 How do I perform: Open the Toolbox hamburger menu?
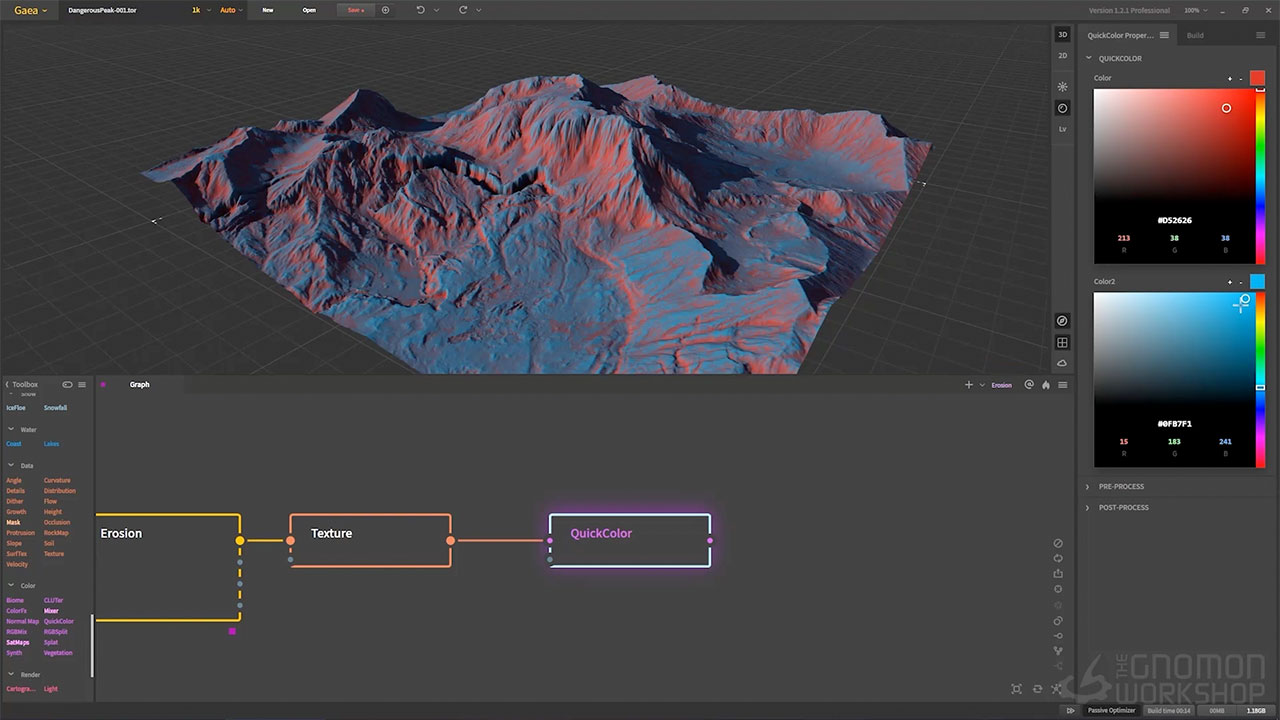point(82,384)
